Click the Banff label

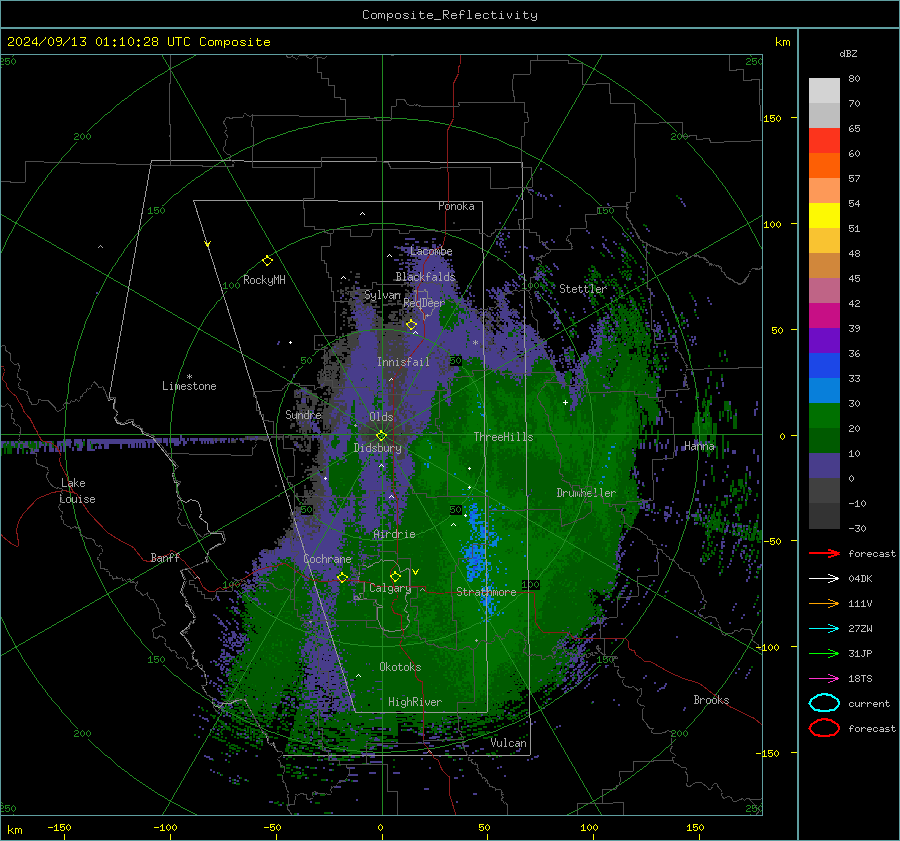tap(165, 558)
